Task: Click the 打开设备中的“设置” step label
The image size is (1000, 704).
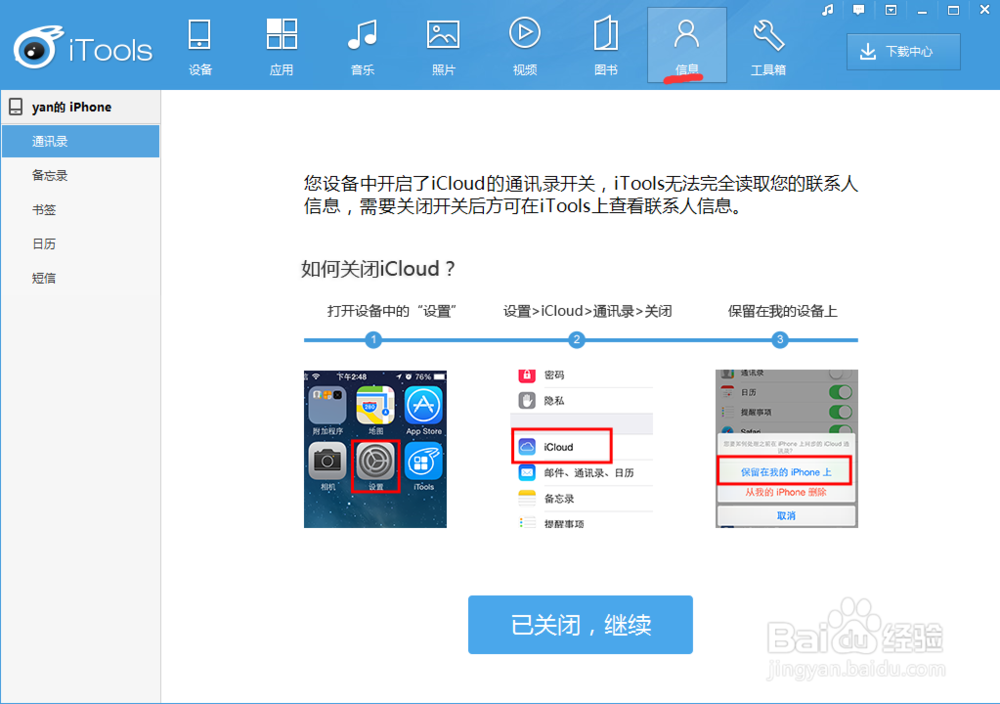Action: point(391,311)
